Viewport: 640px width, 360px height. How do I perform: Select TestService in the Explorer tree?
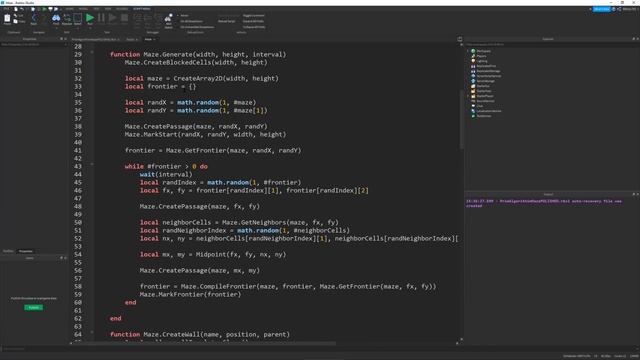pos(484,116)
